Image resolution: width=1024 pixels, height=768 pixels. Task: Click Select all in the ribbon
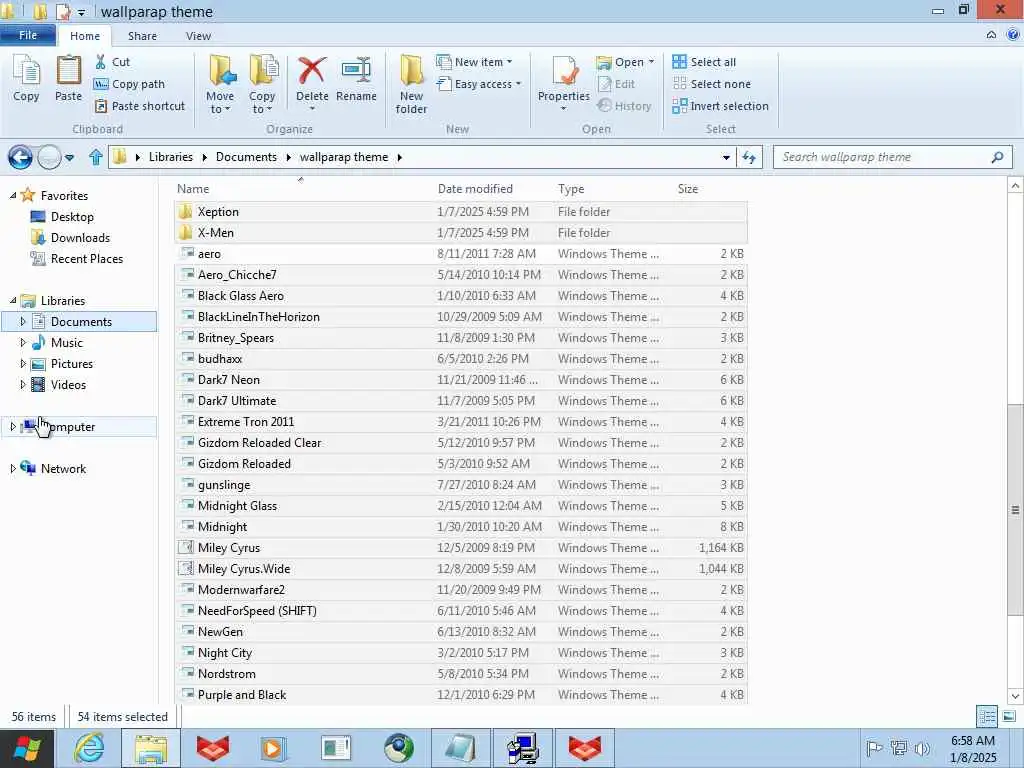[704, 62]
